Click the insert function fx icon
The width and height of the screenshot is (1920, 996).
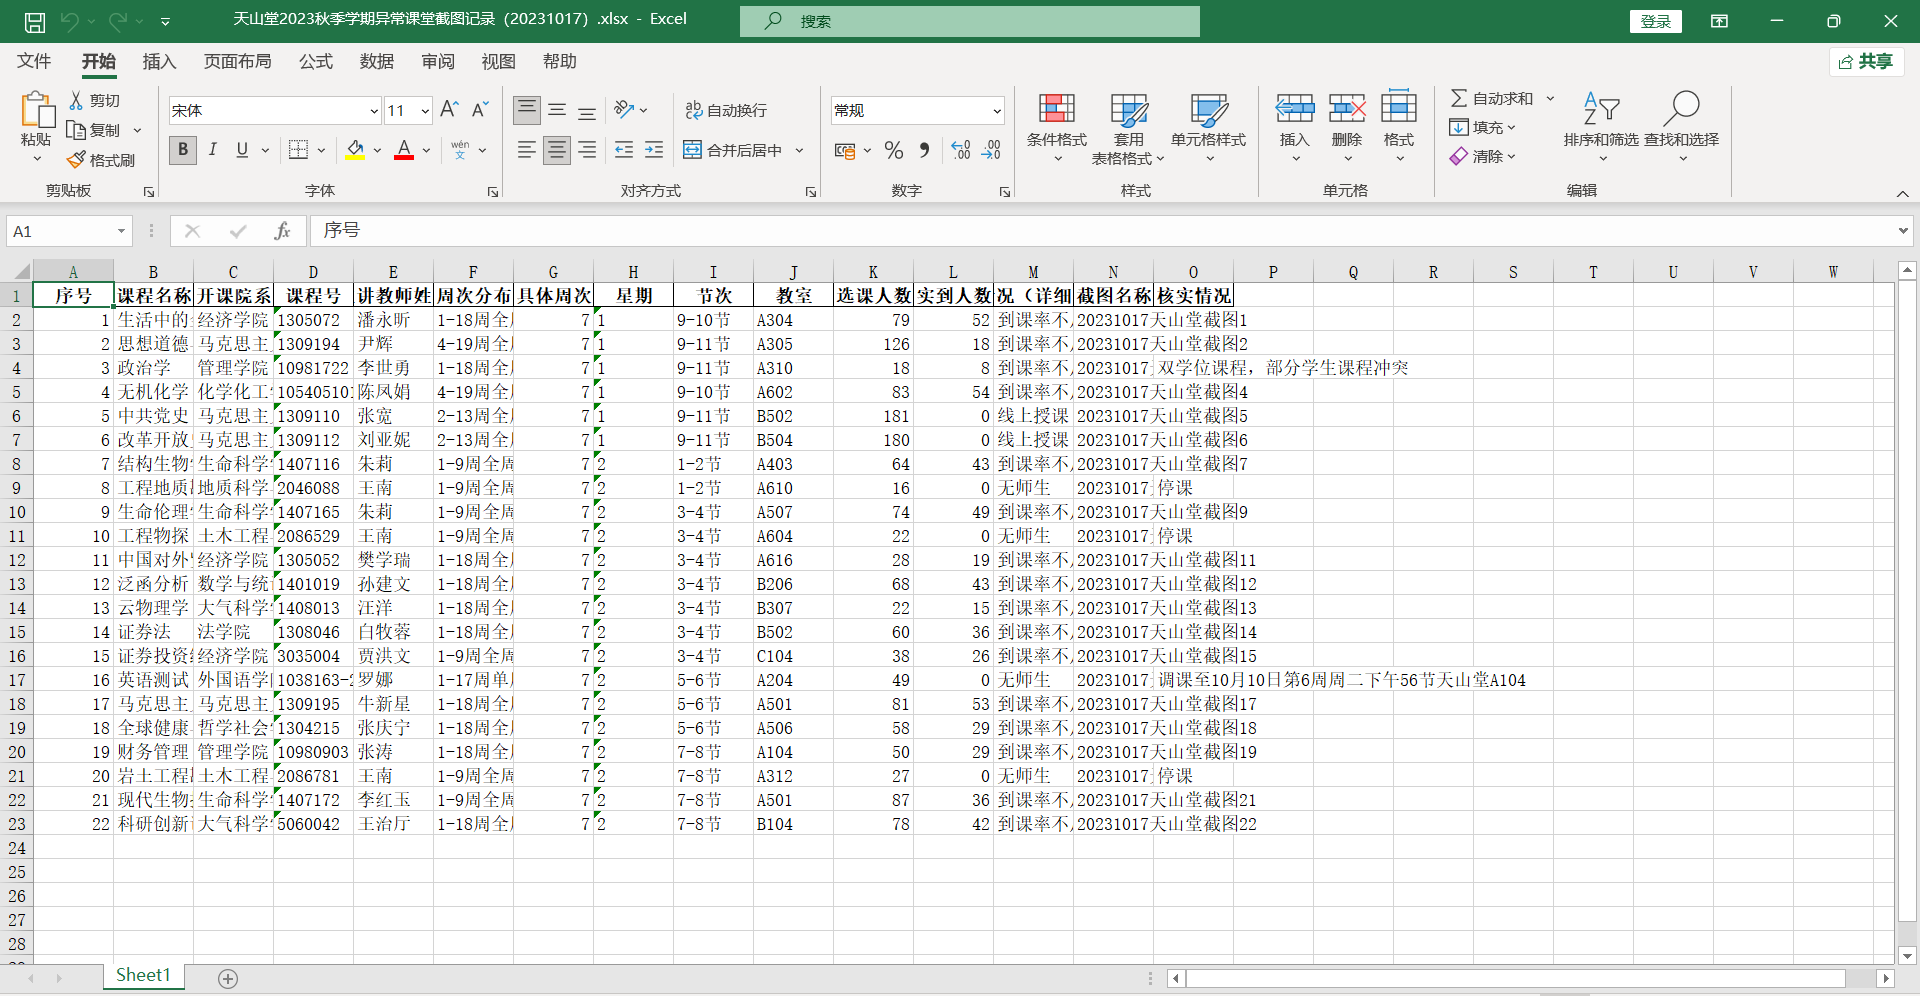pyautogui.click(x=283, y=231)
